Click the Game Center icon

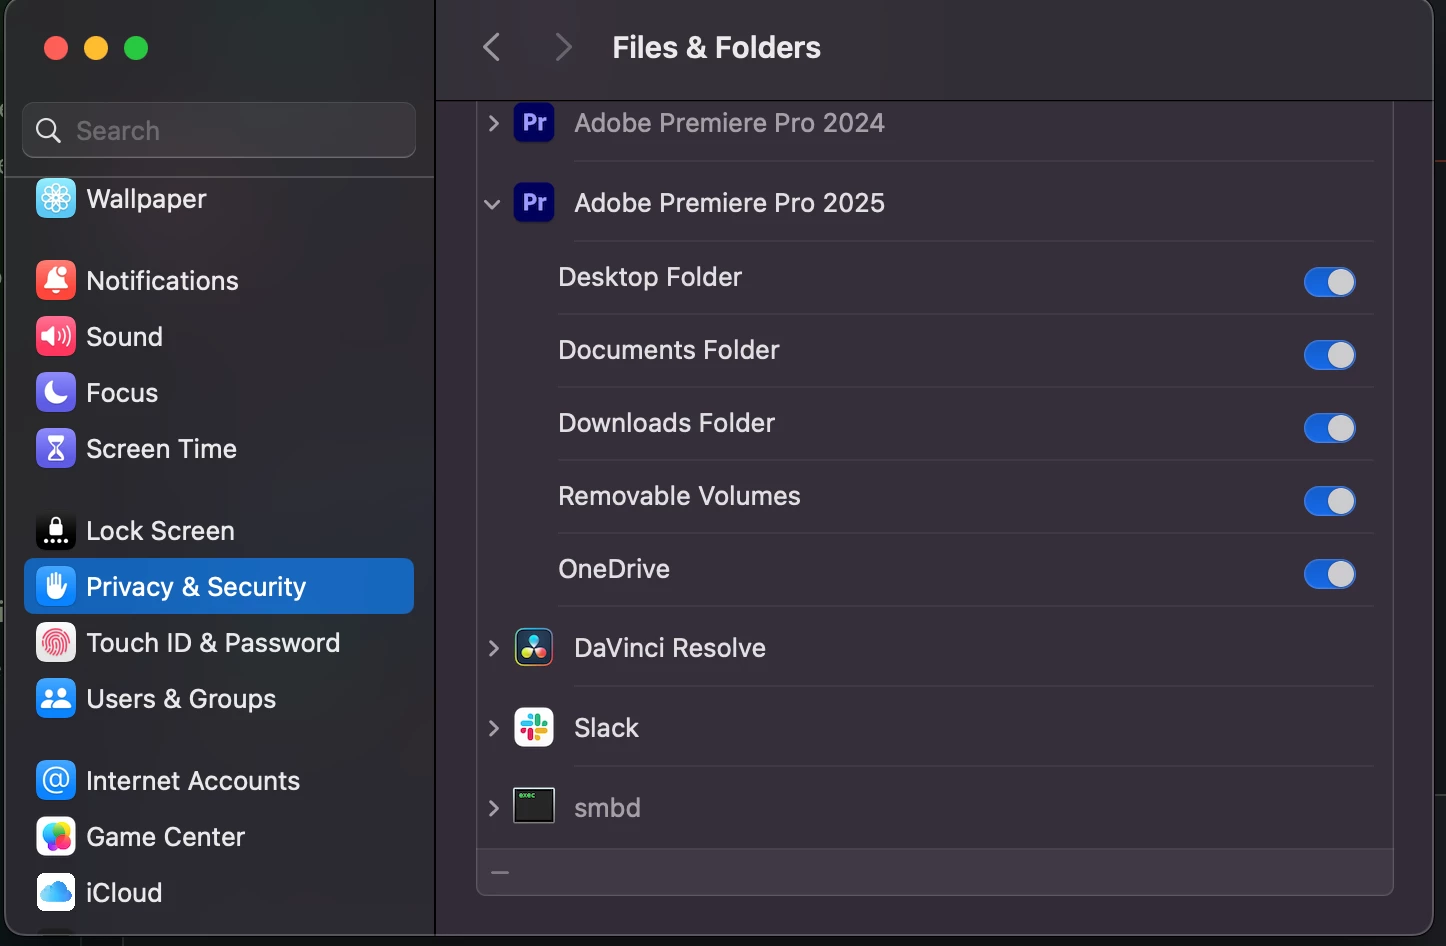(56, 837)
